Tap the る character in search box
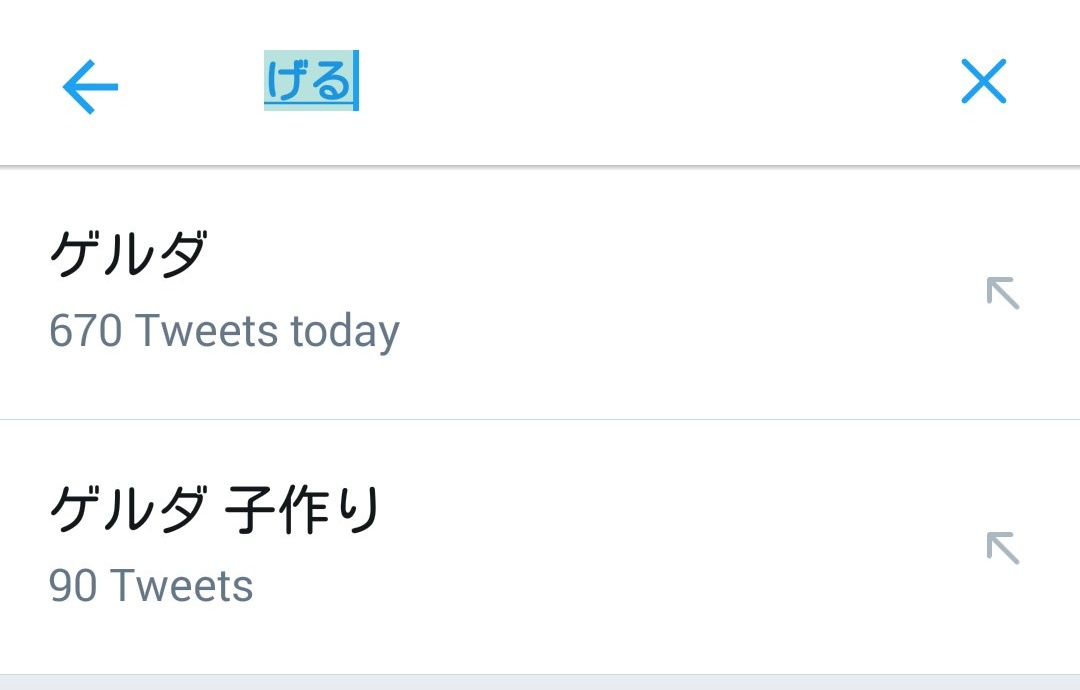The width and height of the screenshot is (1080, 690). [x=331, y=81]
